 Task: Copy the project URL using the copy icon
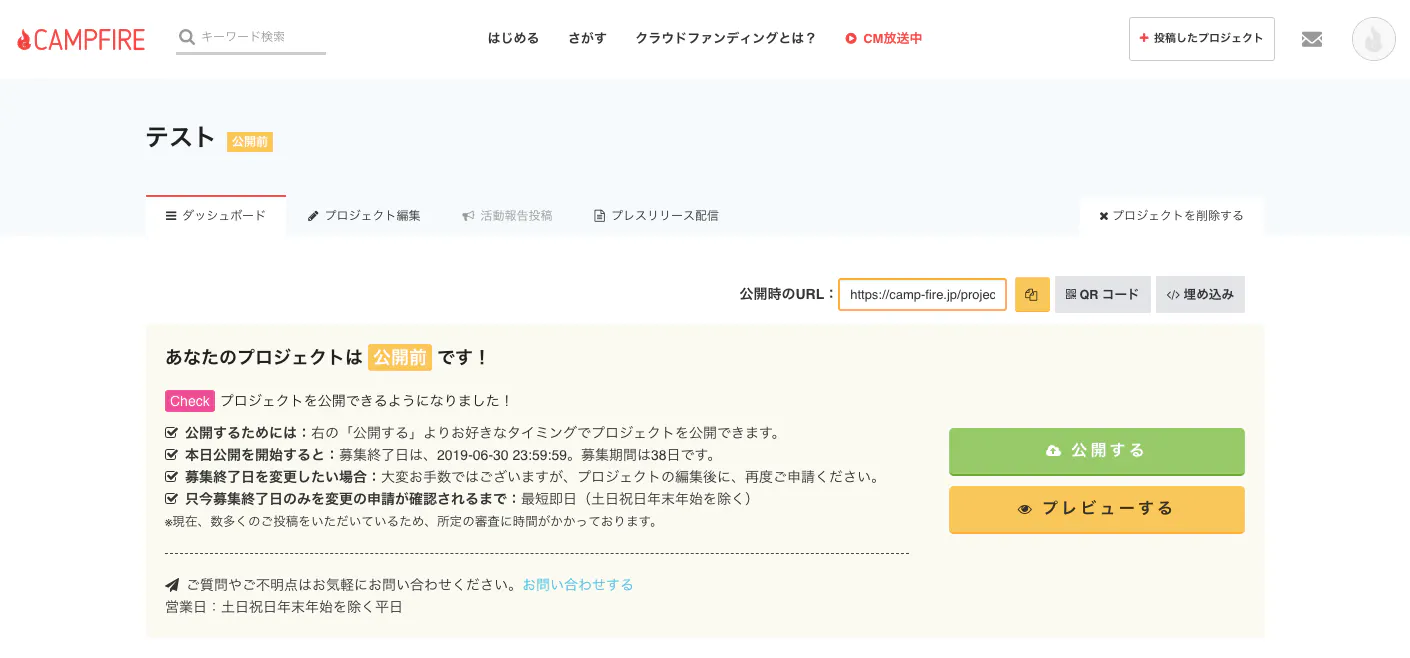(x=1032, y=294)
